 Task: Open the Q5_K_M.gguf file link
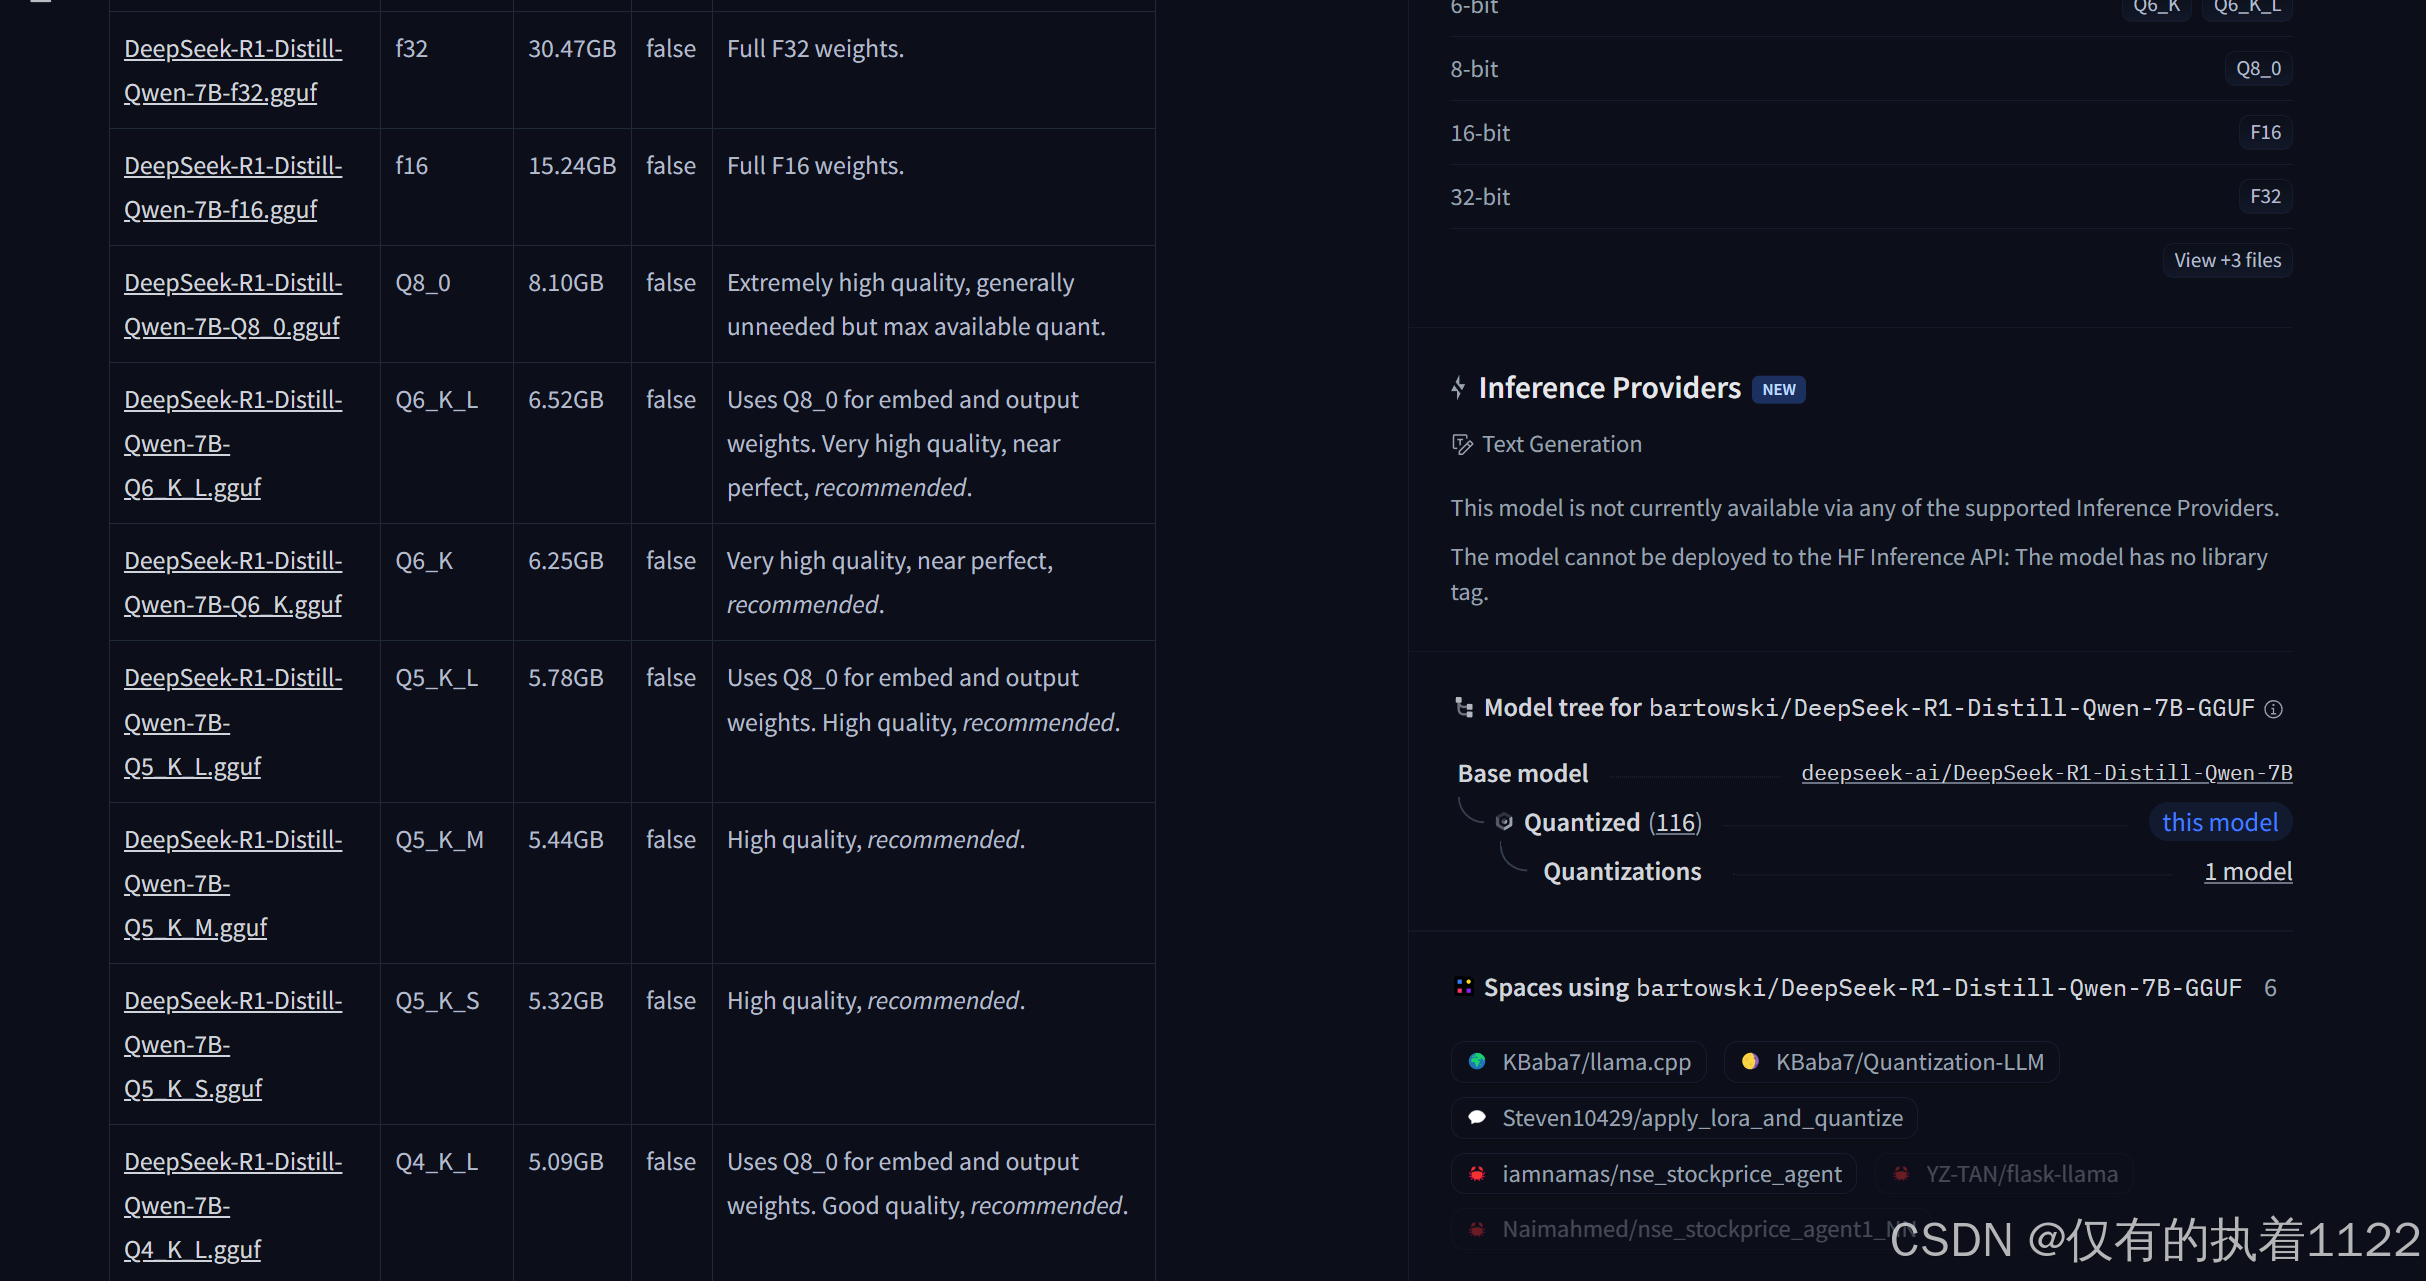coord(195,928)
